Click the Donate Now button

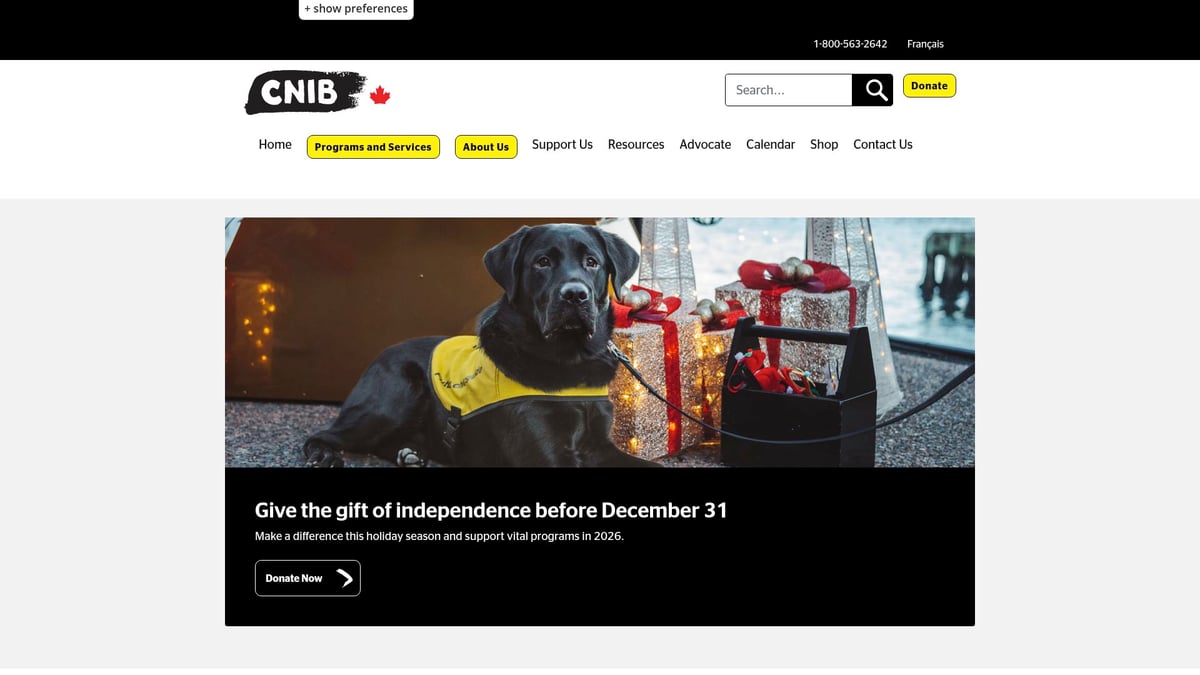click(x=308, y=578)
